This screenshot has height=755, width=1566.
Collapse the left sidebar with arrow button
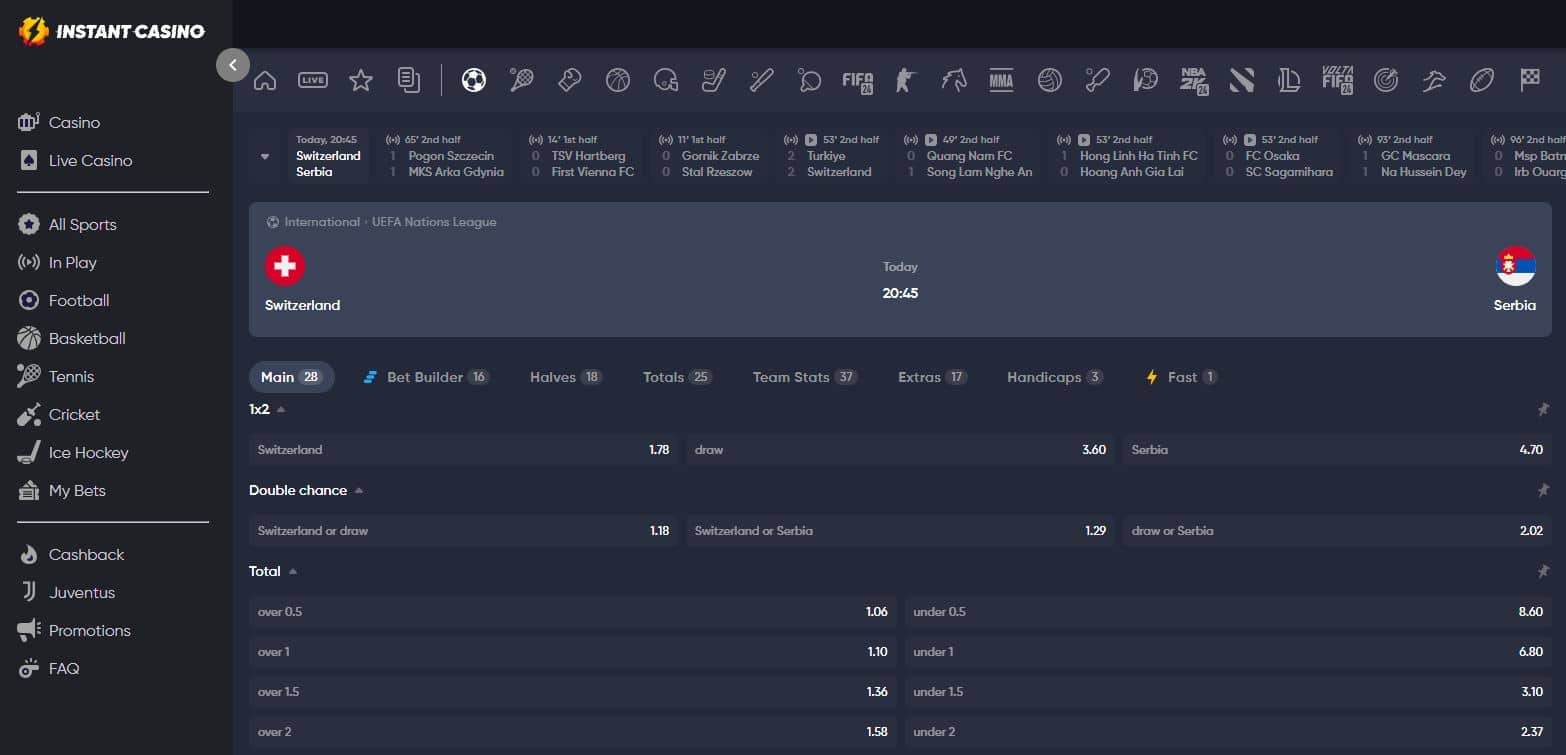point(233,65)
